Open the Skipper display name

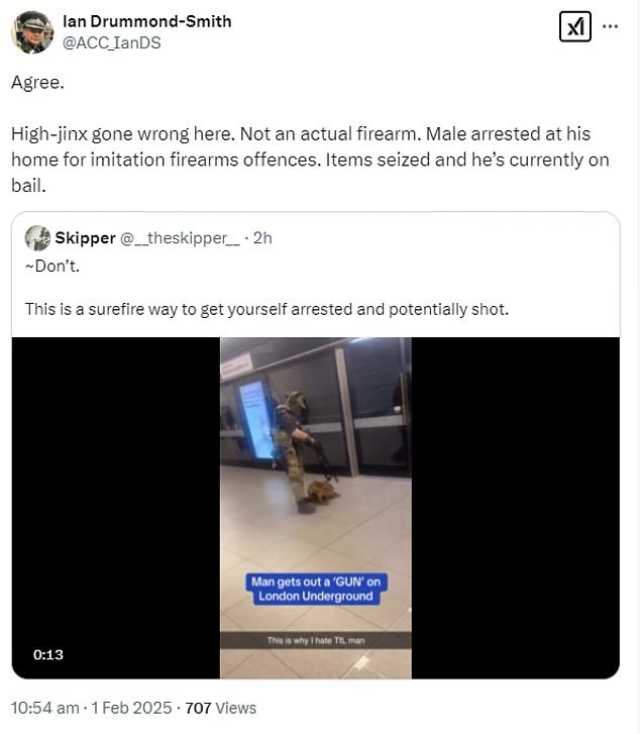click(x=85, y=238)
